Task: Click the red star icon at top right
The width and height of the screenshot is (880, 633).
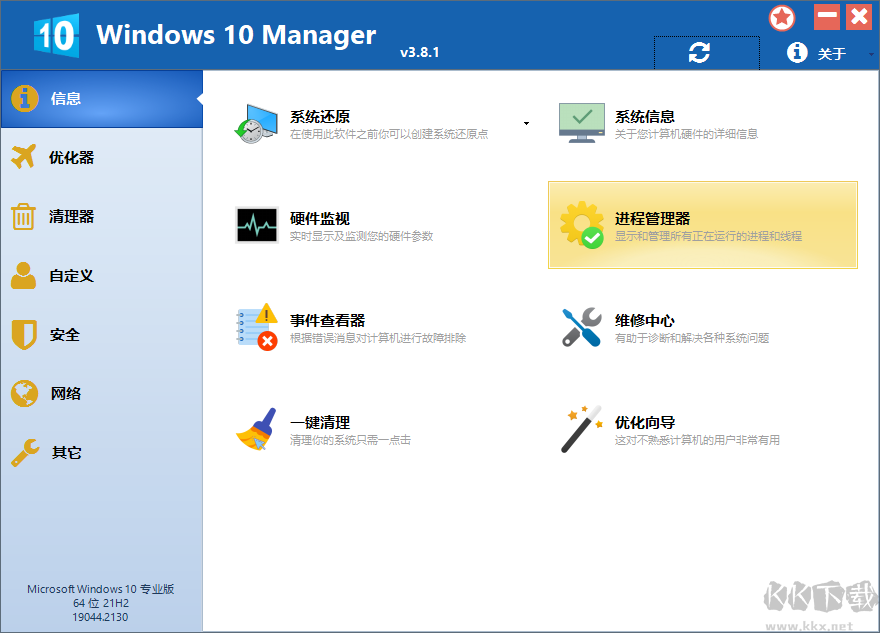Action: [782, 17]
